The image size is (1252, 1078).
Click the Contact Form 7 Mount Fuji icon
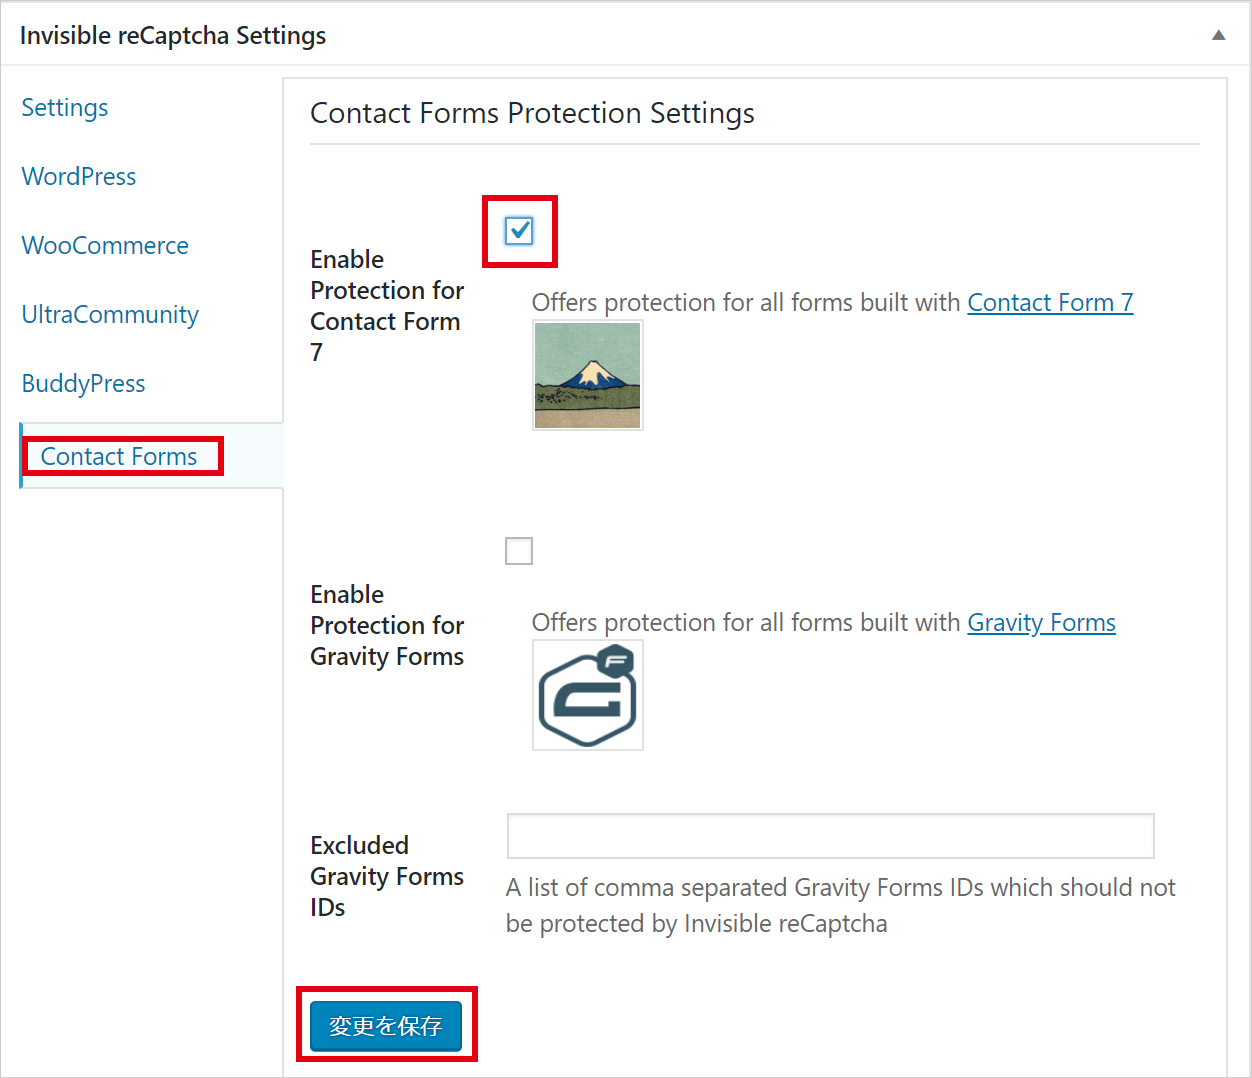pos(587,375)
